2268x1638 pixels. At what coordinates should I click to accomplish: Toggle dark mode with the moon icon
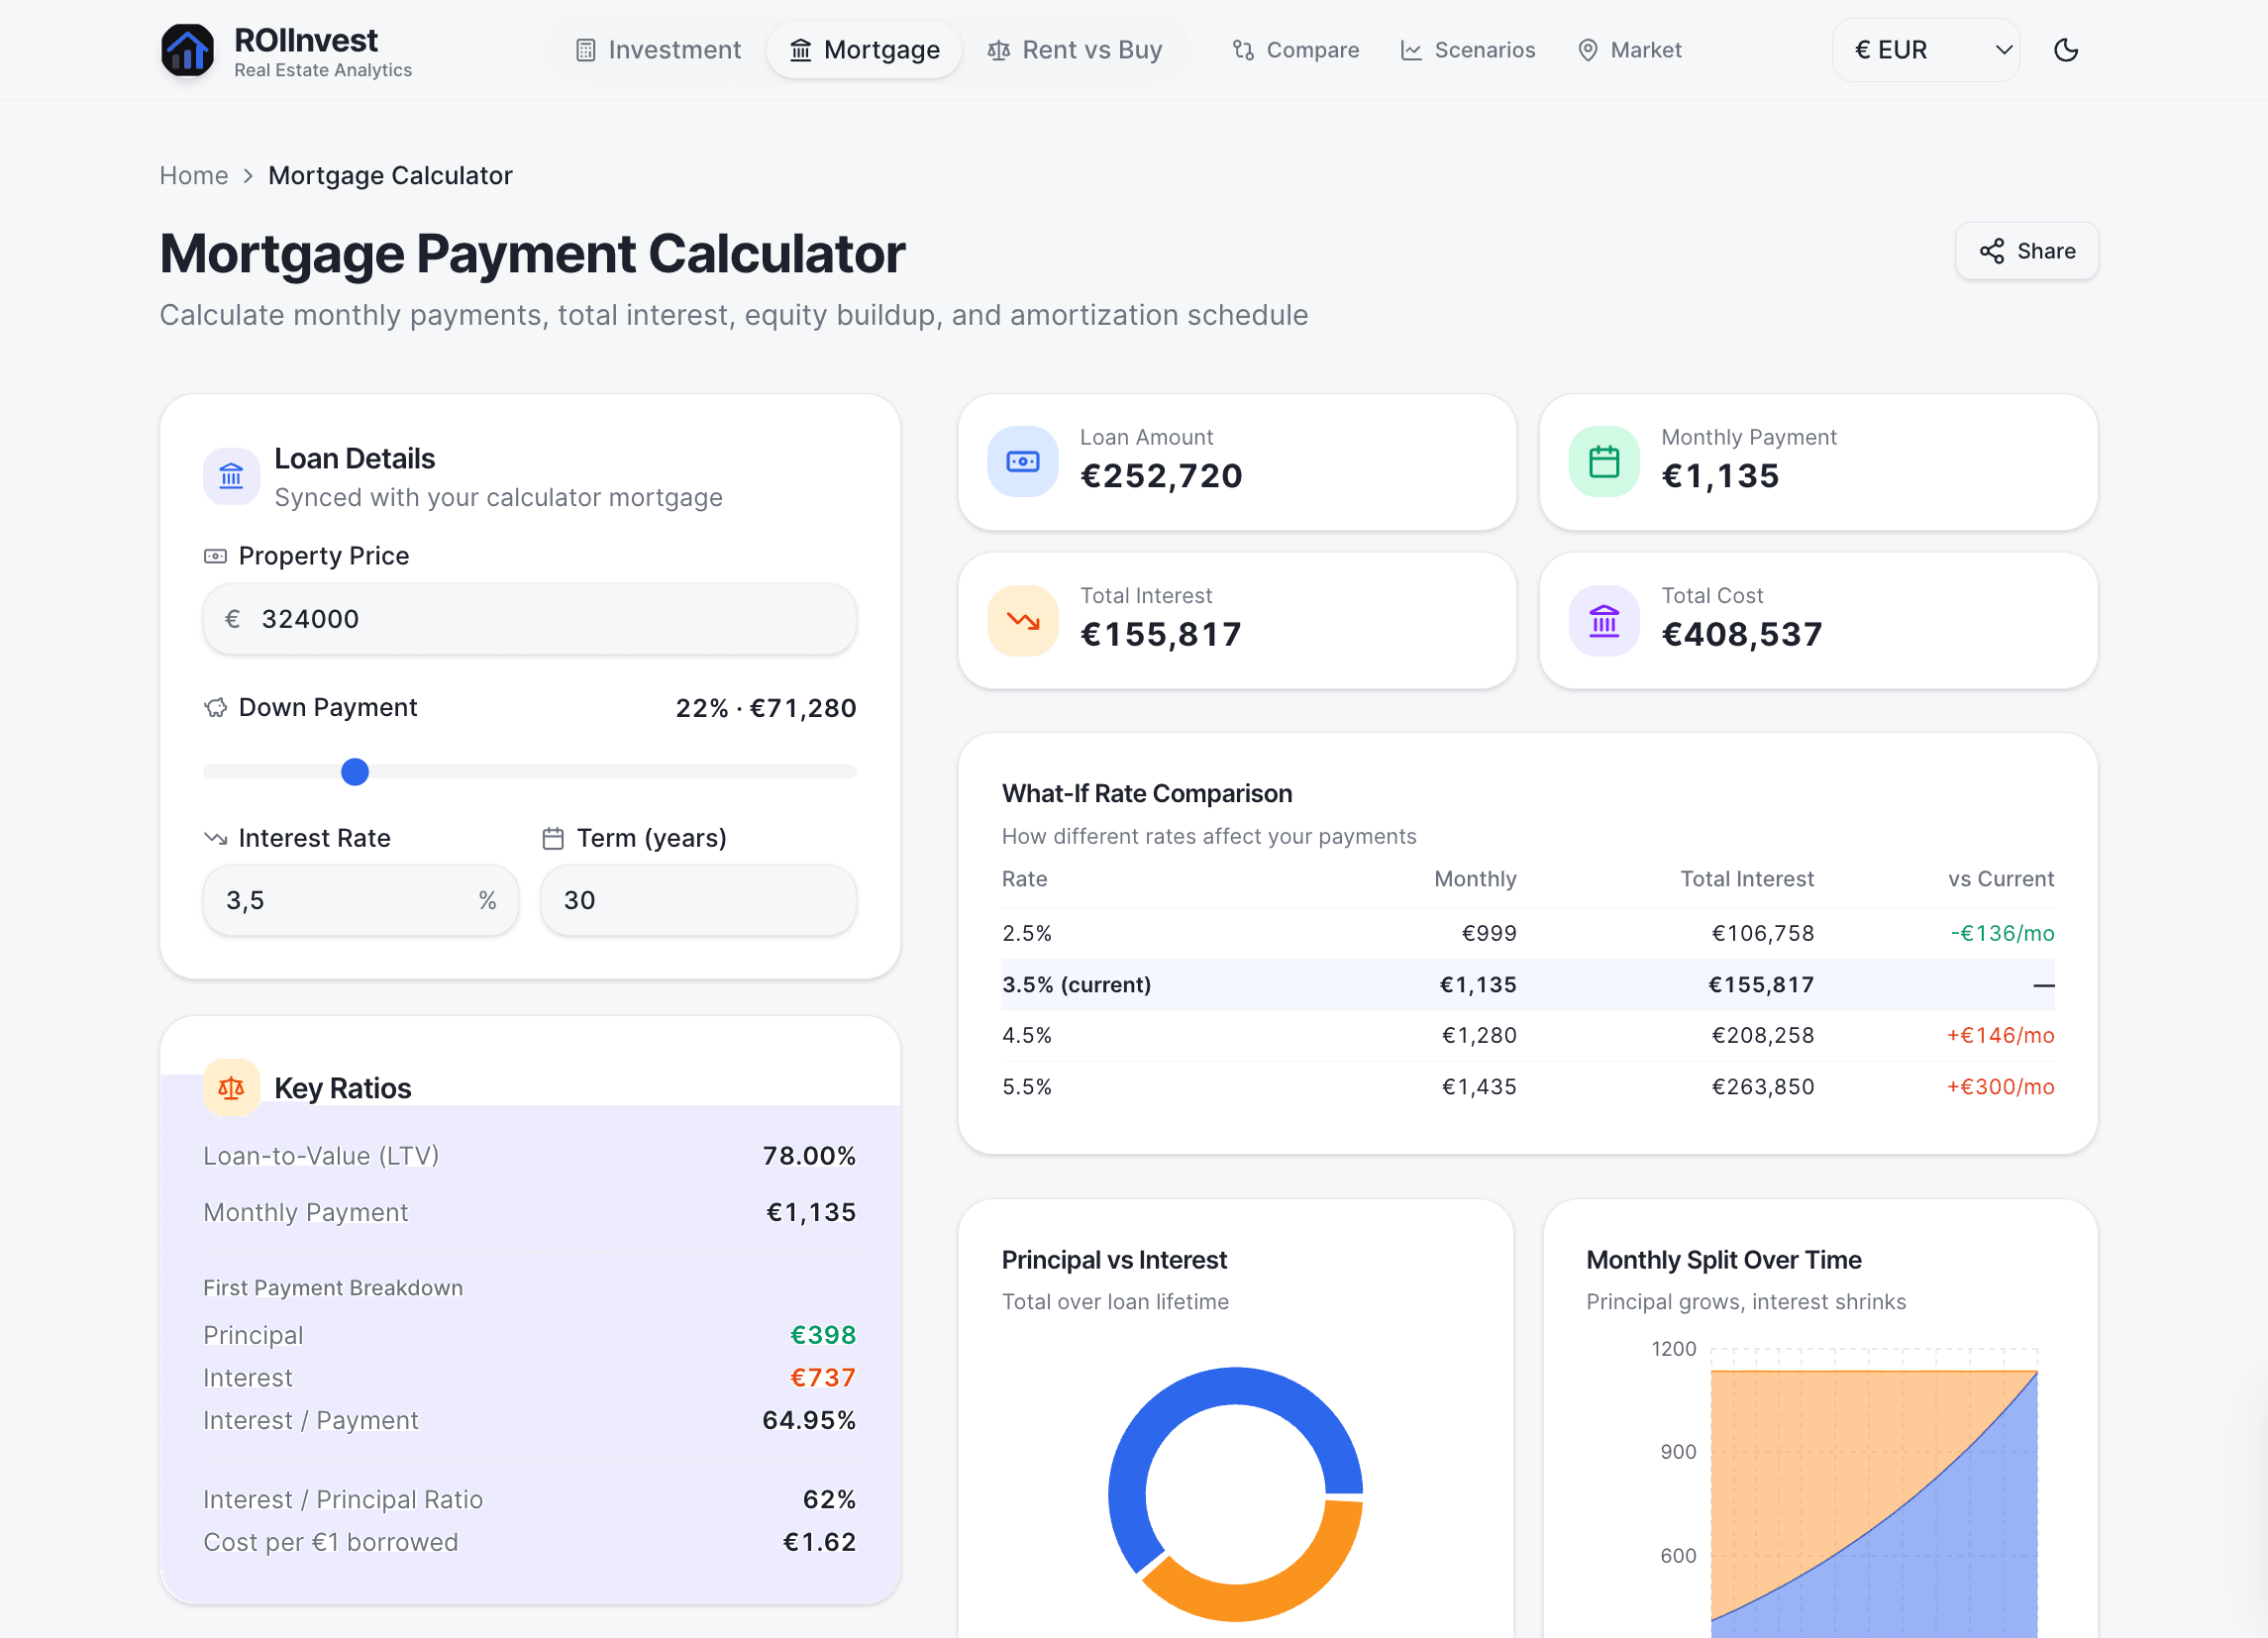coord(2066,50)
